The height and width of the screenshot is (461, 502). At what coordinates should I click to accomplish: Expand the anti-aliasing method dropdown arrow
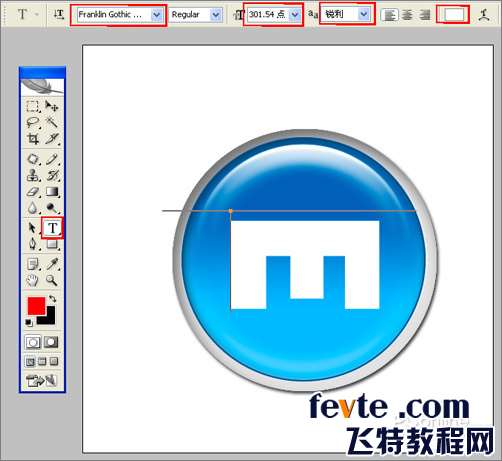(364, 14)
